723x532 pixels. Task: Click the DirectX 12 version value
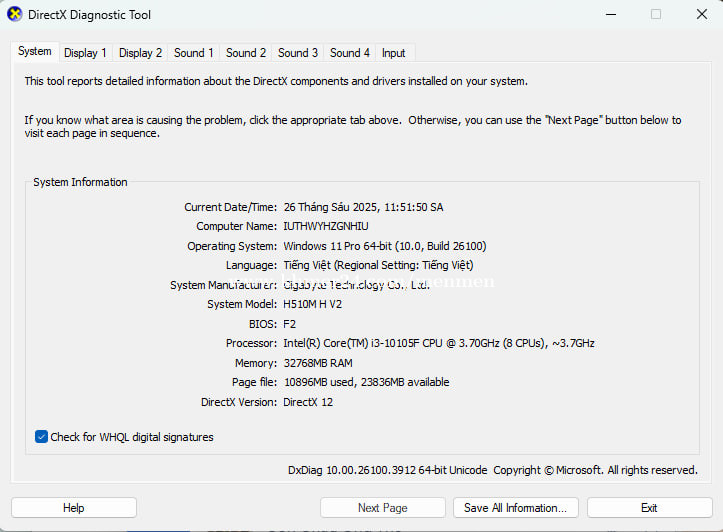[308, 402]
